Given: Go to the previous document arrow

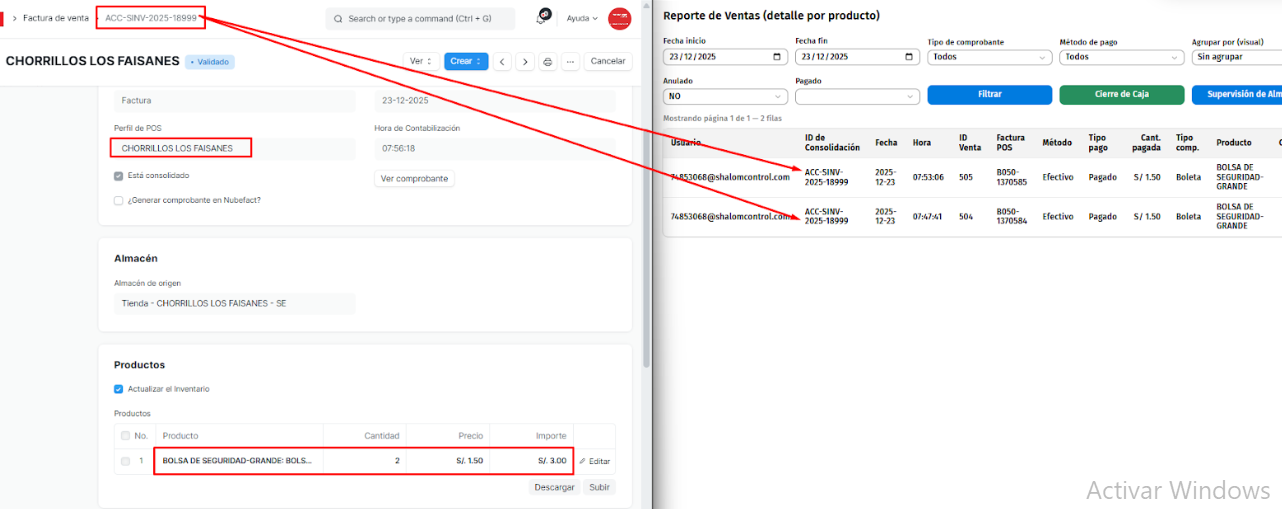Looking at the screenshot, I should click(x=502, y=61).
